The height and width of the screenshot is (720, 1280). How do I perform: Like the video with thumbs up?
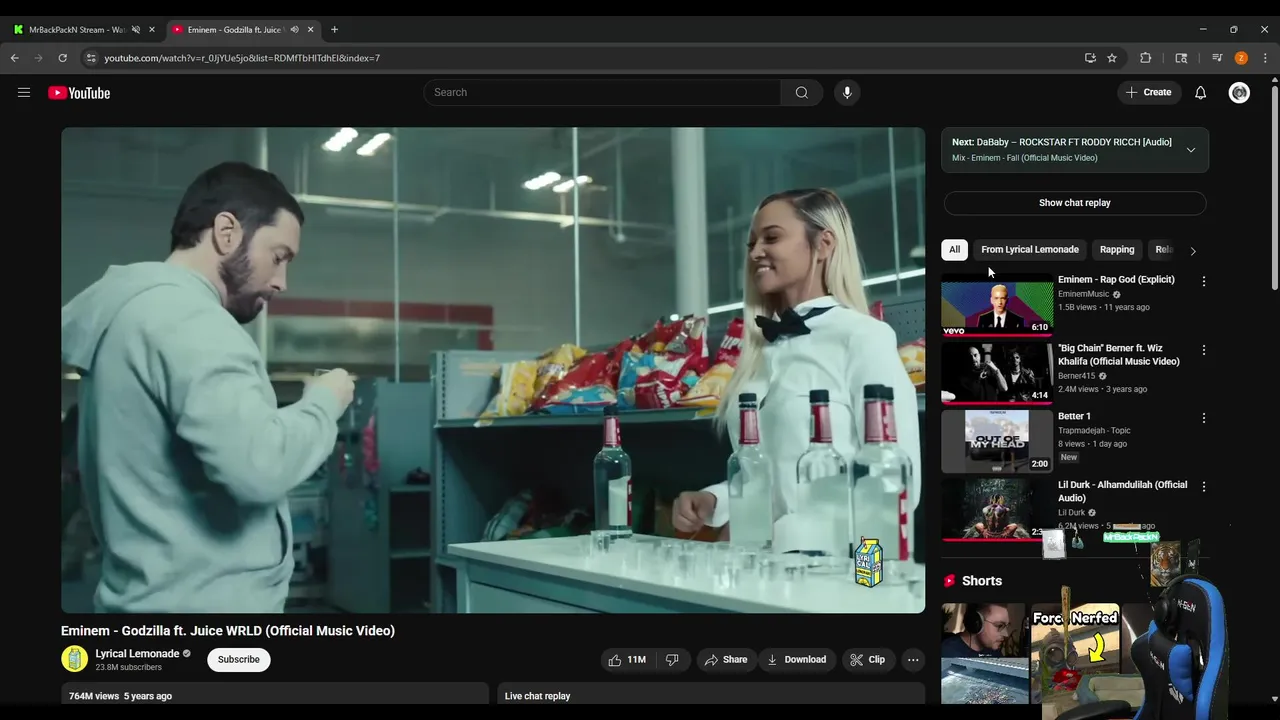coord(627,660)
